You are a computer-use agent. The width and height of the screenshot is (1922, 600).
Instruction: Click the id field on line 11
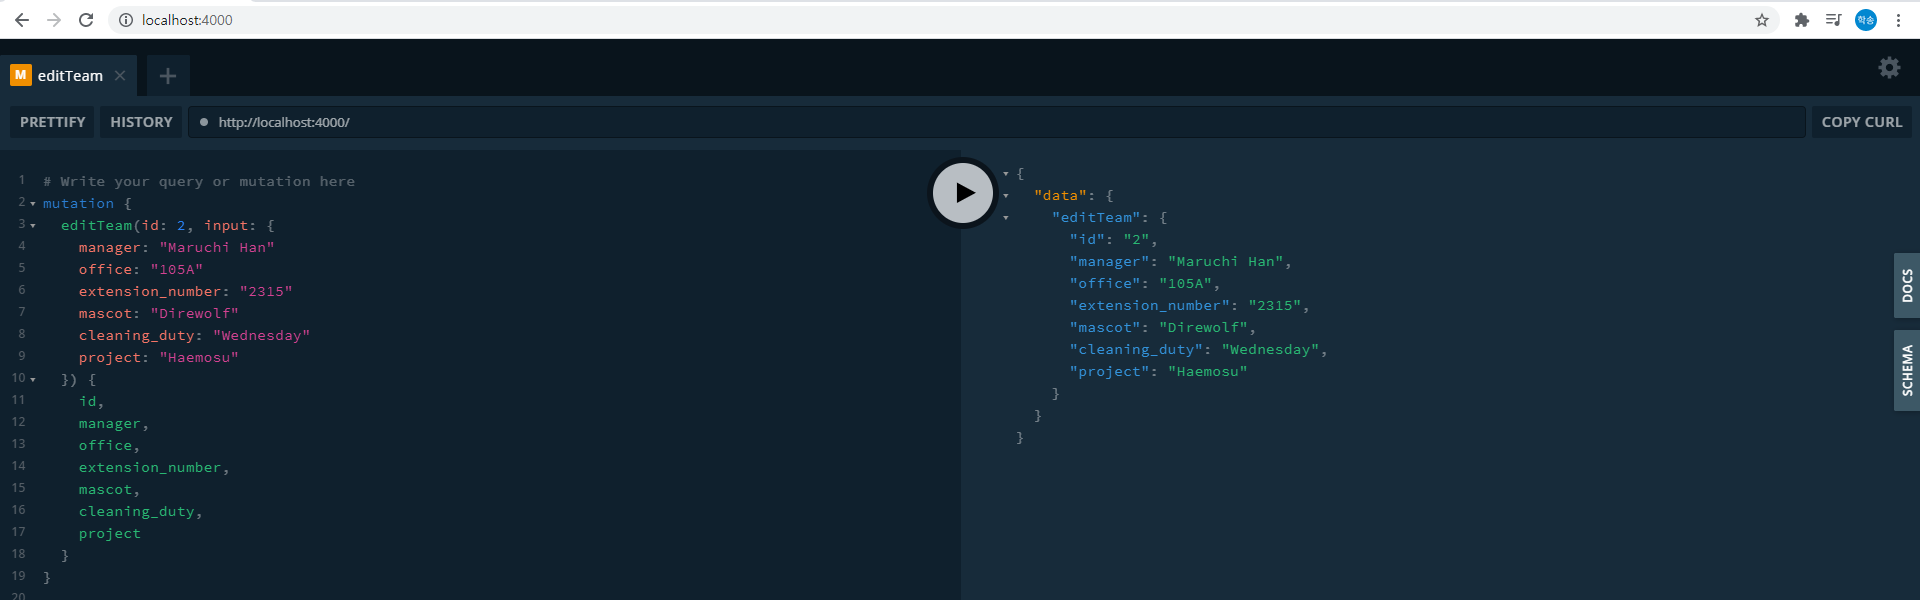[88, 402]
